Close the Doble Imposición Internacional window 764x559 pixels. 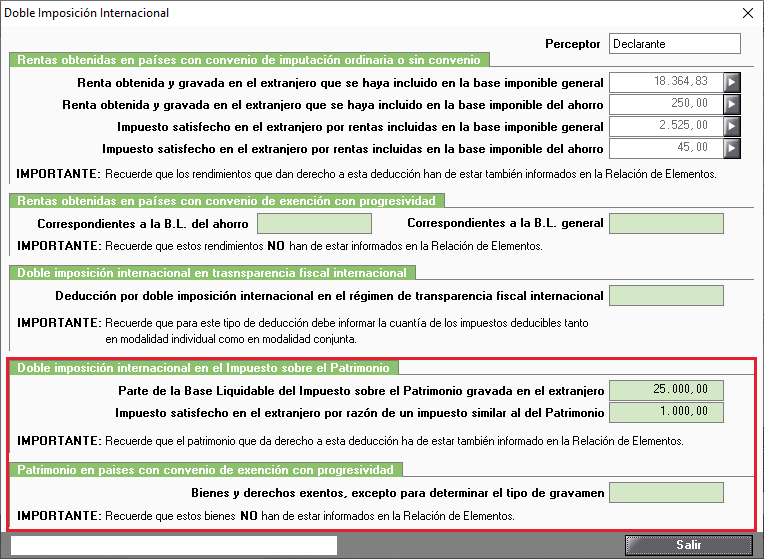[x=747, y=13]
